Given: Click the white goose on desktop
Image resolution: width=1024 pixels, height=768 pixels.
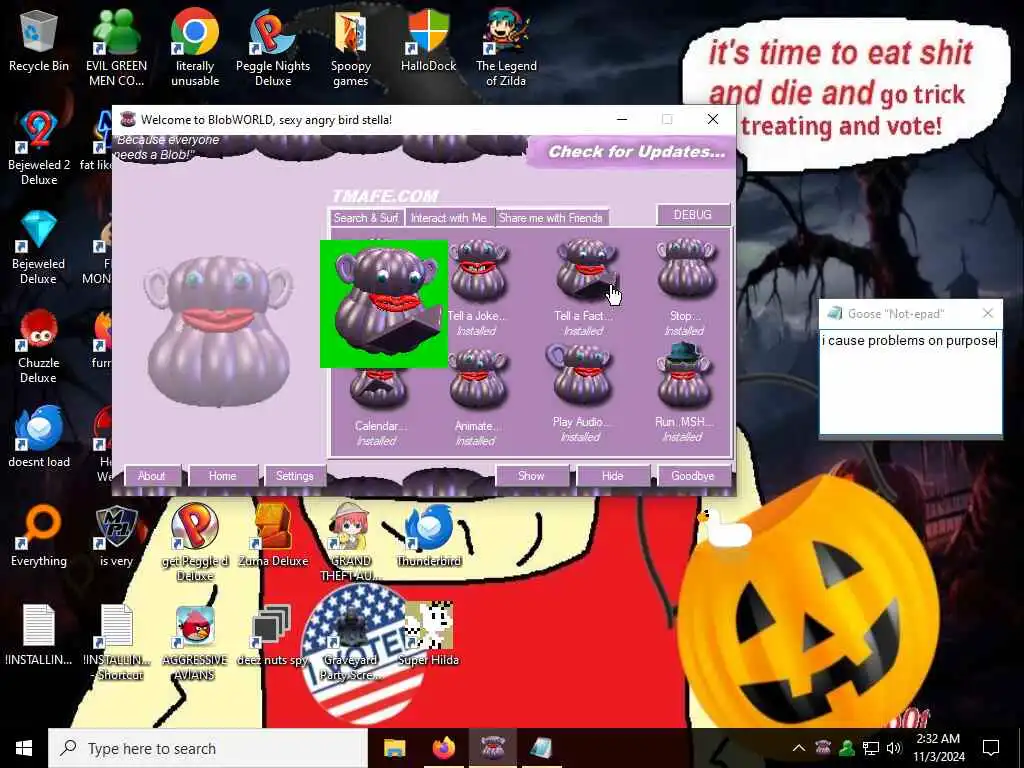Looking at the screenshot, I should point(724,528).
